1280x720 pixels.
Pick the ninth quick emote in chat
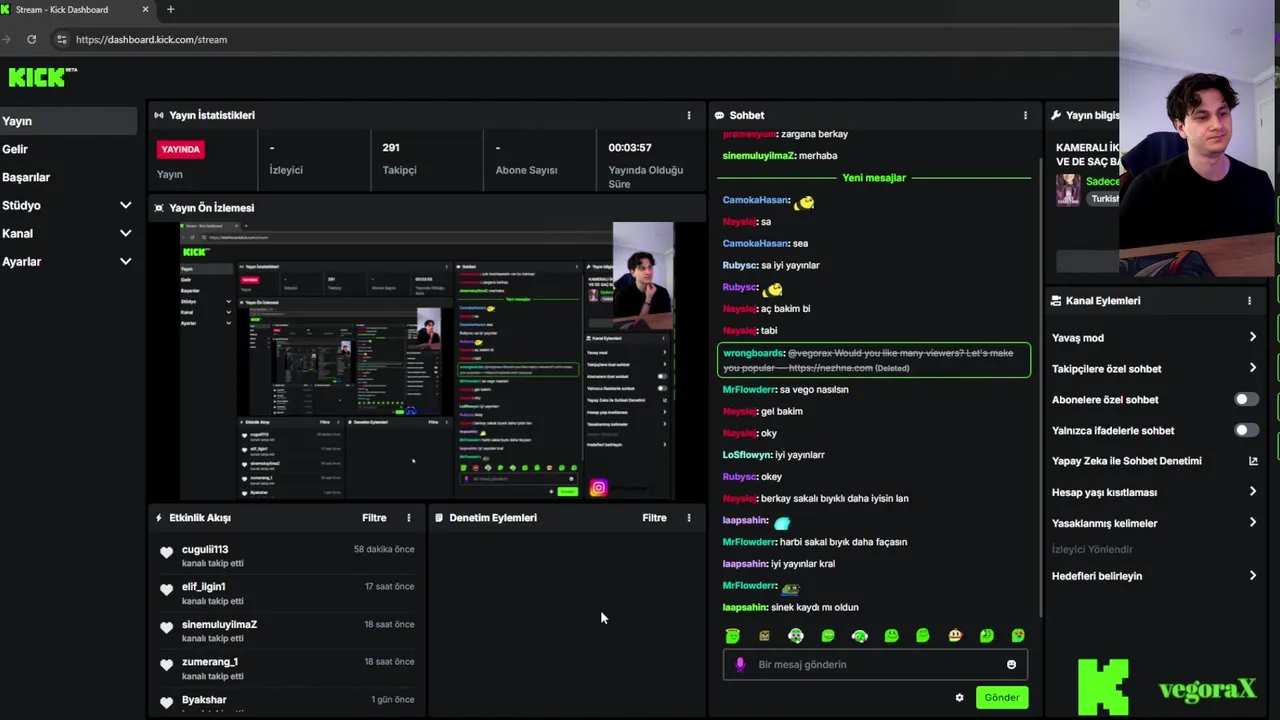coord(987,635)
